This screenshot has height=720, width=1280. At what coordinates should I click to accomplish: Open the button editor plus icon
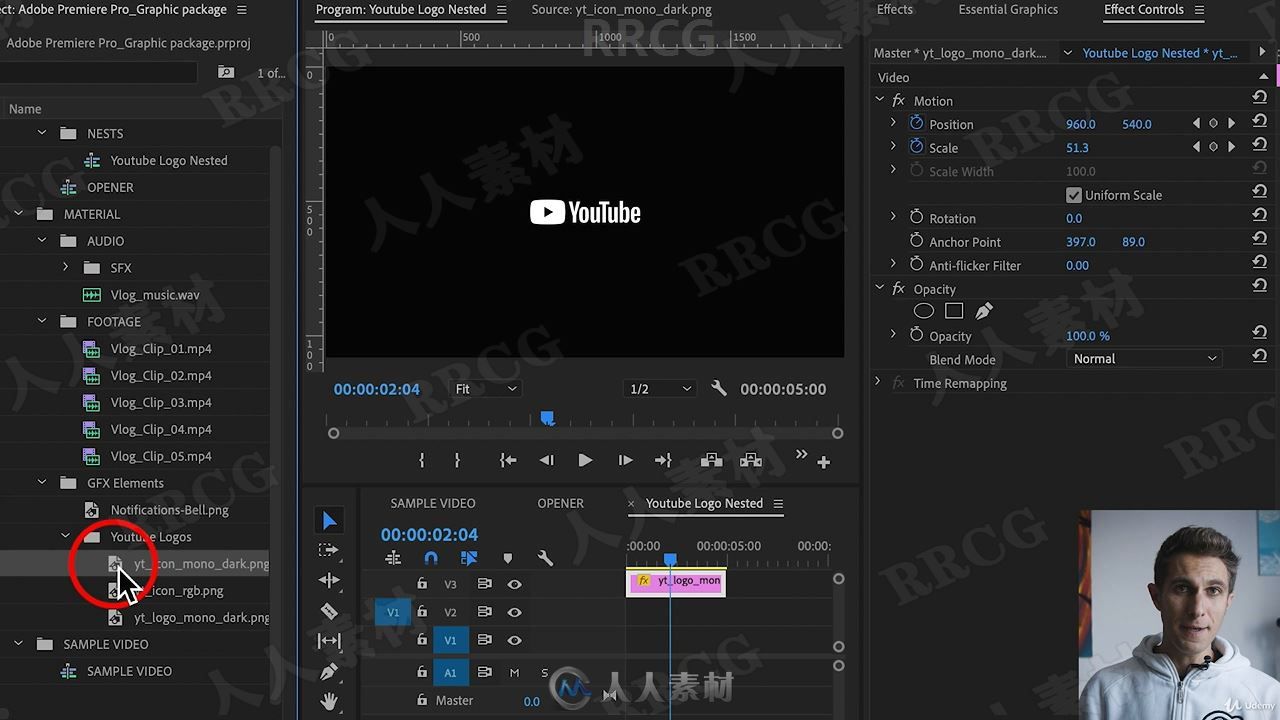tap(824, 462)
